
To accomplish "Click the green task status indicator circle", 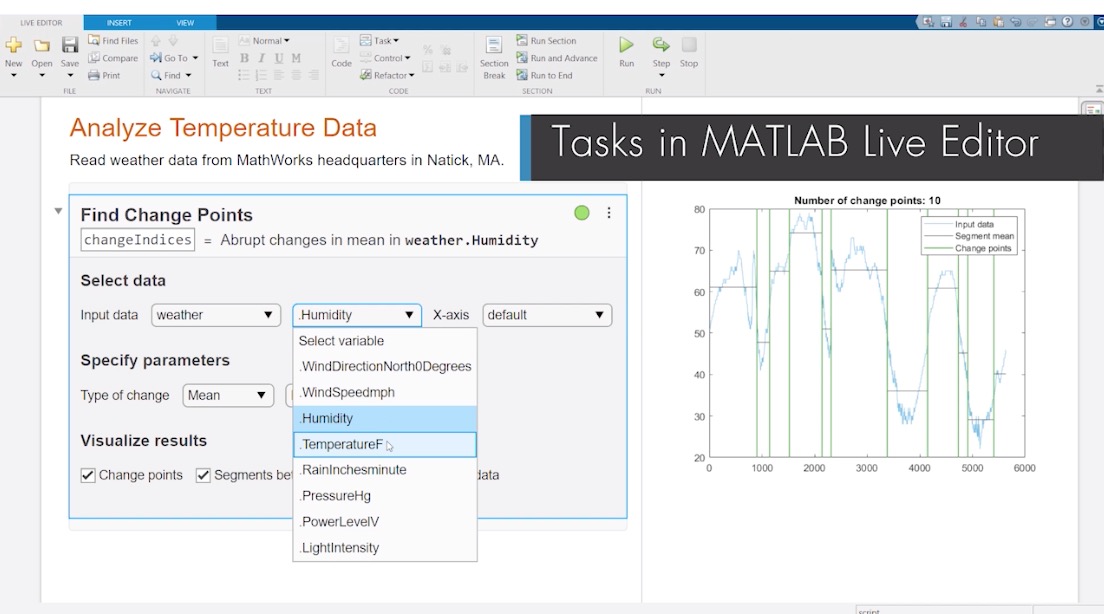I will pyautogui.click(x=582, y=213).
